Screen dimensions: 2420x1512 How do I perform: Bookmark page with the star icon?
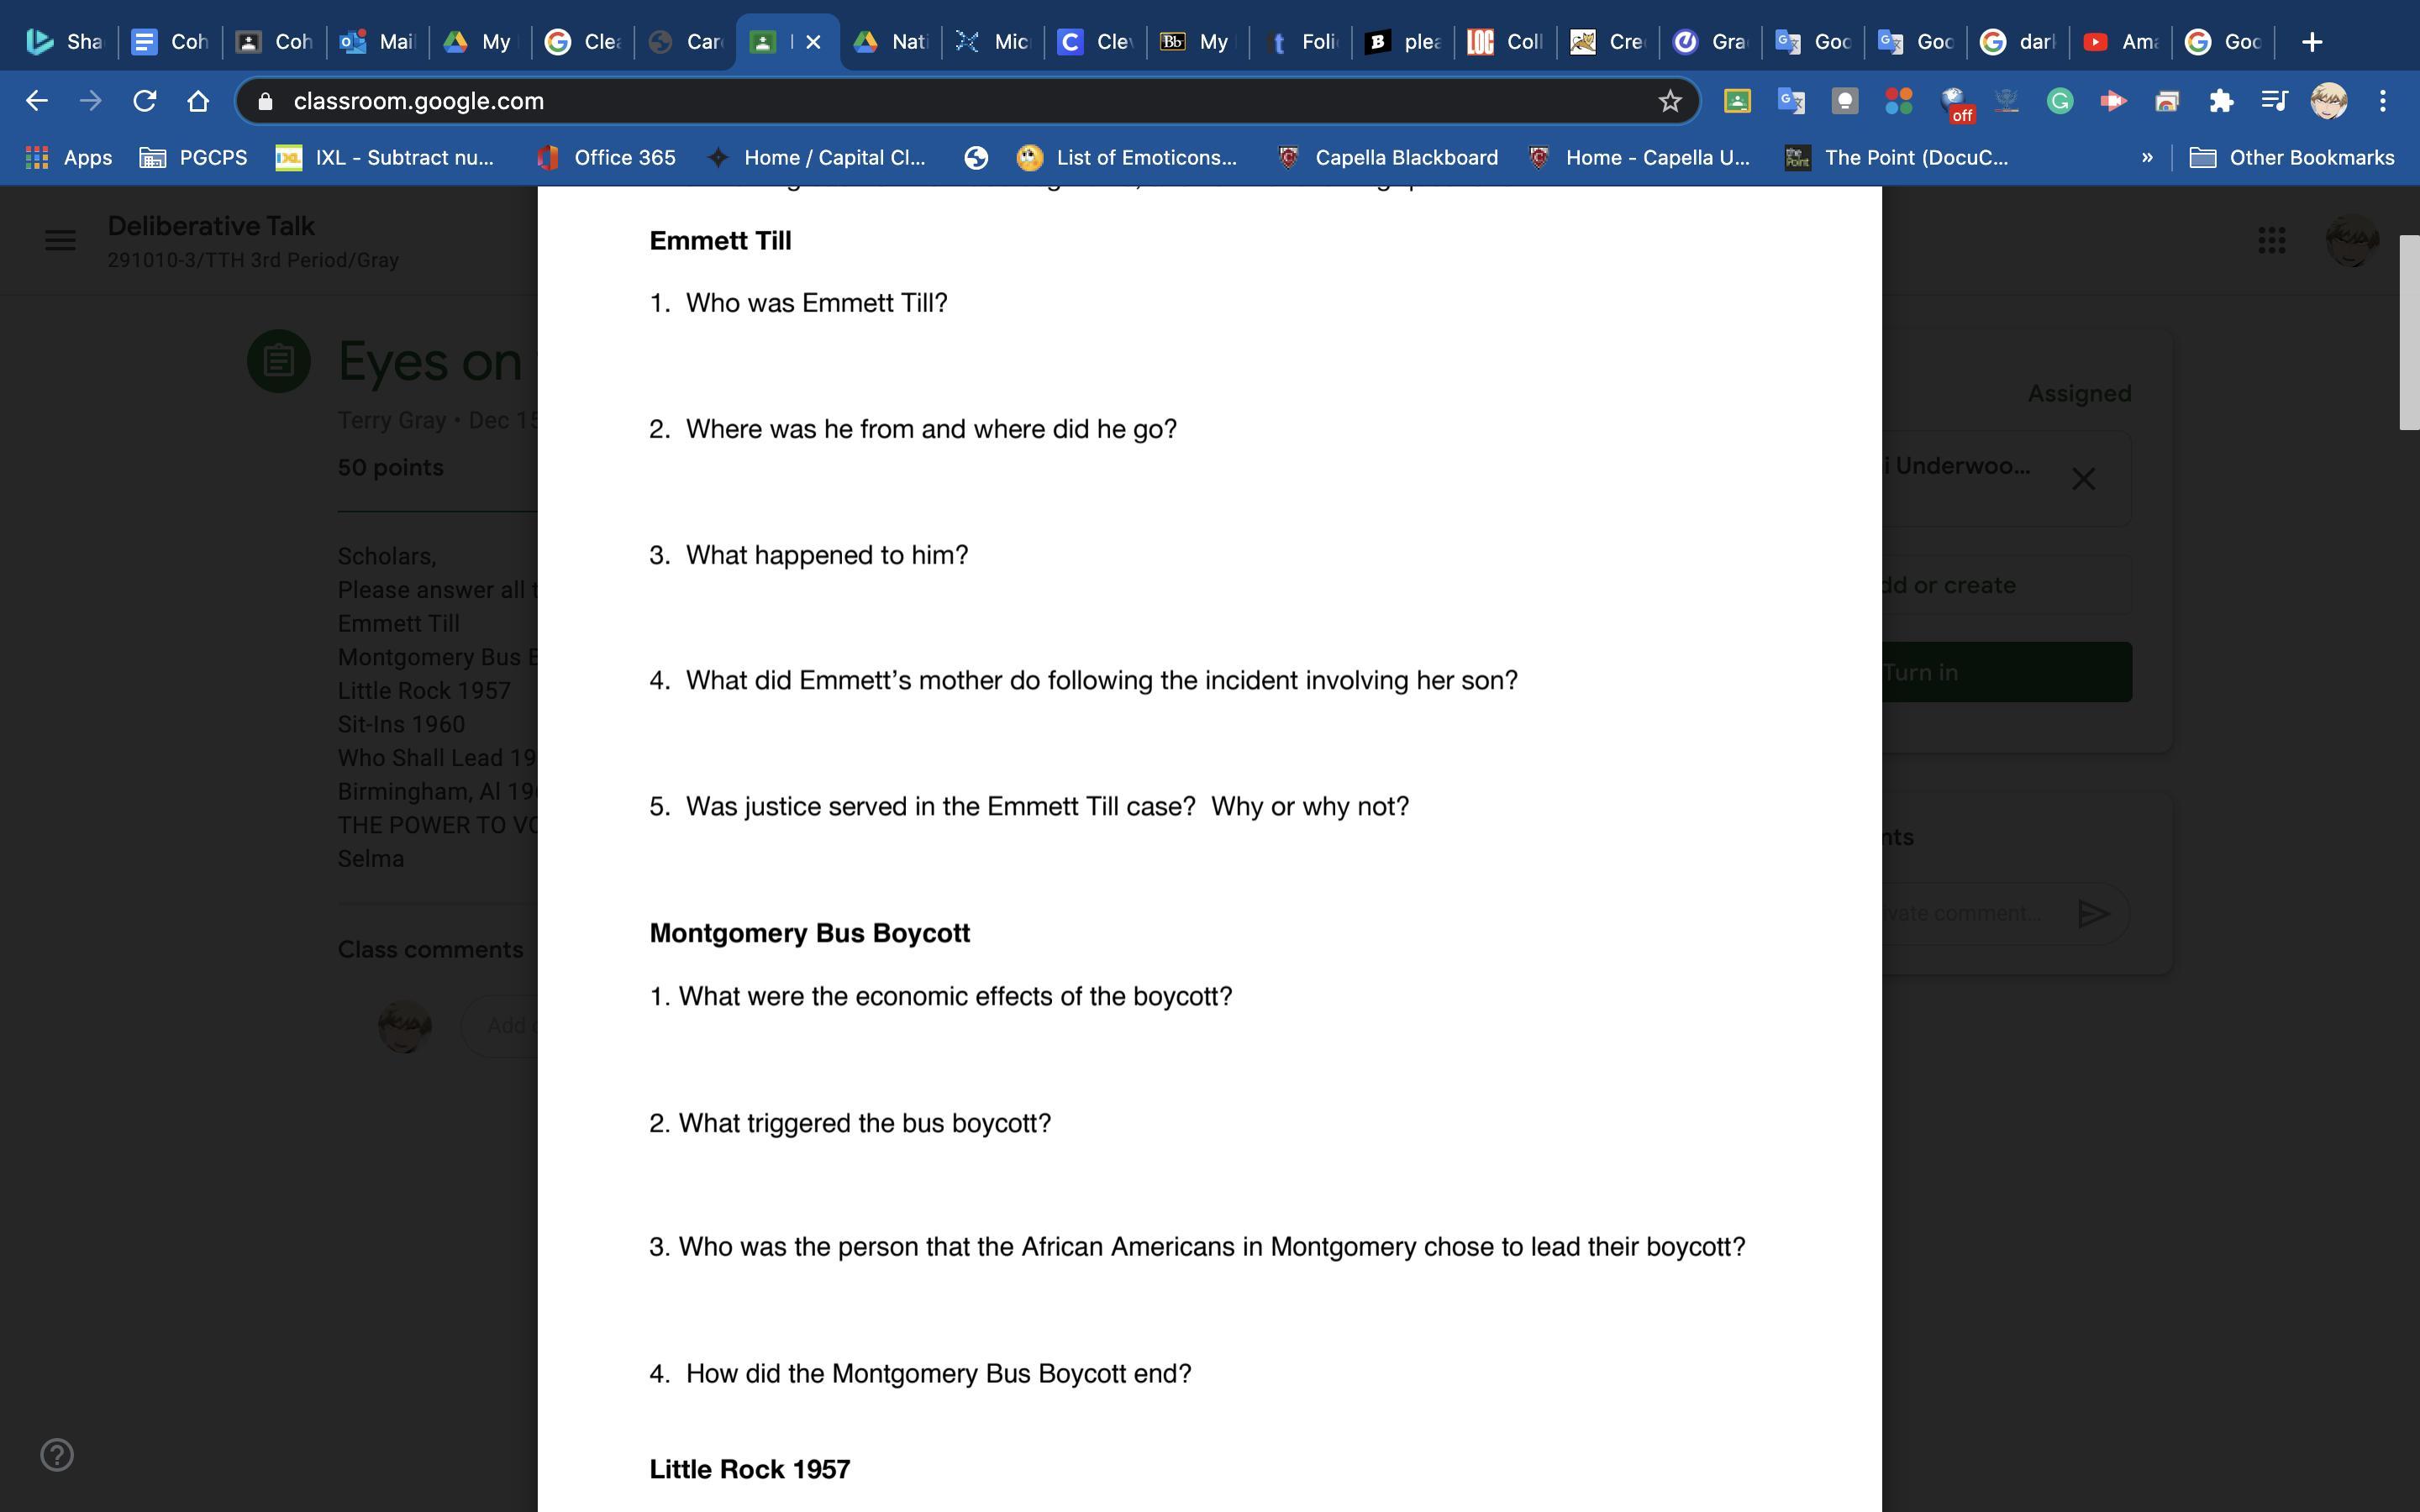1669,101
